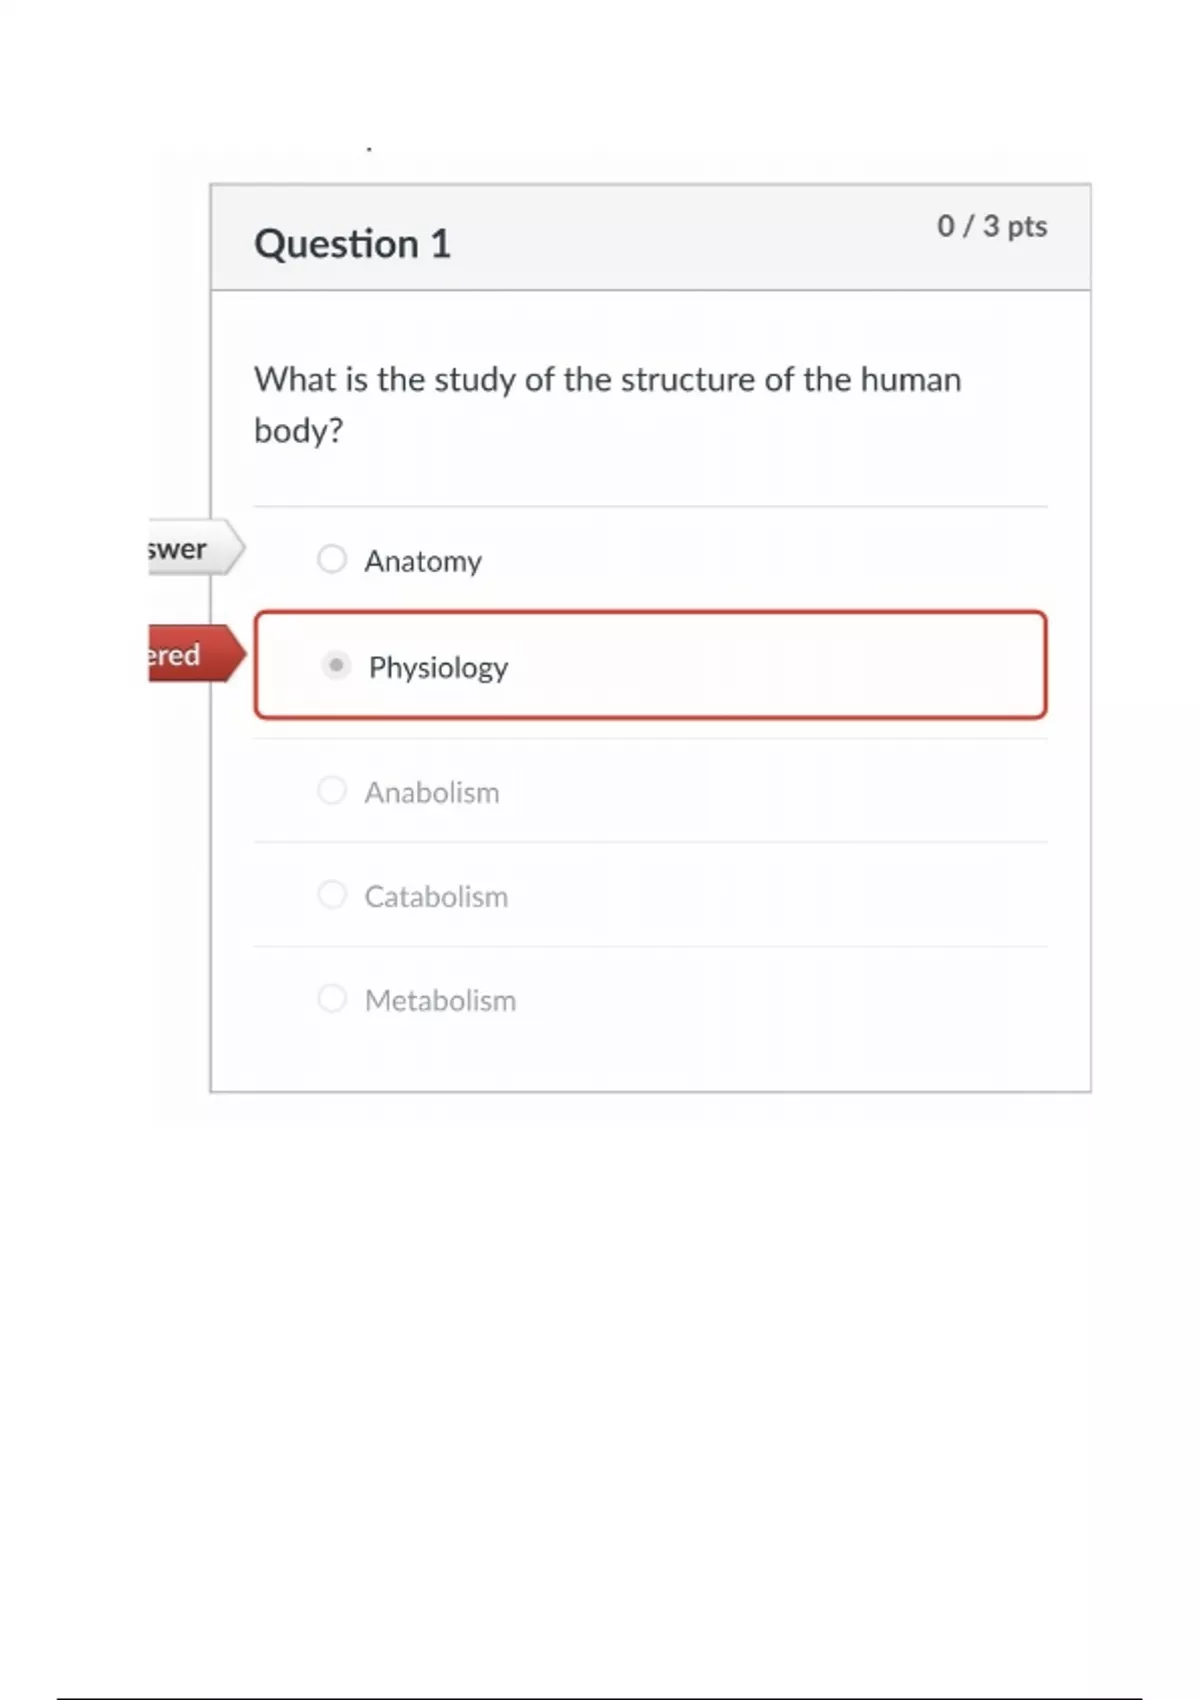Click the red 'Answered' flag arrow
The width and height of the screenshot is (1200, 1700).
(194, 654)
